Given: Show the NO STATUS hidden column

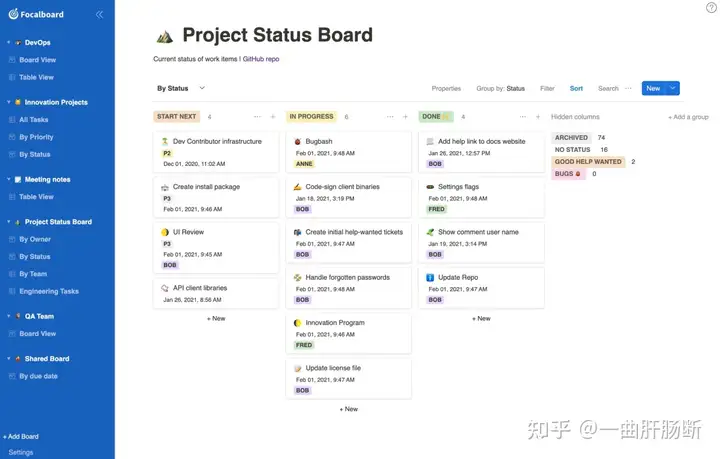Looking at the screenshot, I should (572, 150).
